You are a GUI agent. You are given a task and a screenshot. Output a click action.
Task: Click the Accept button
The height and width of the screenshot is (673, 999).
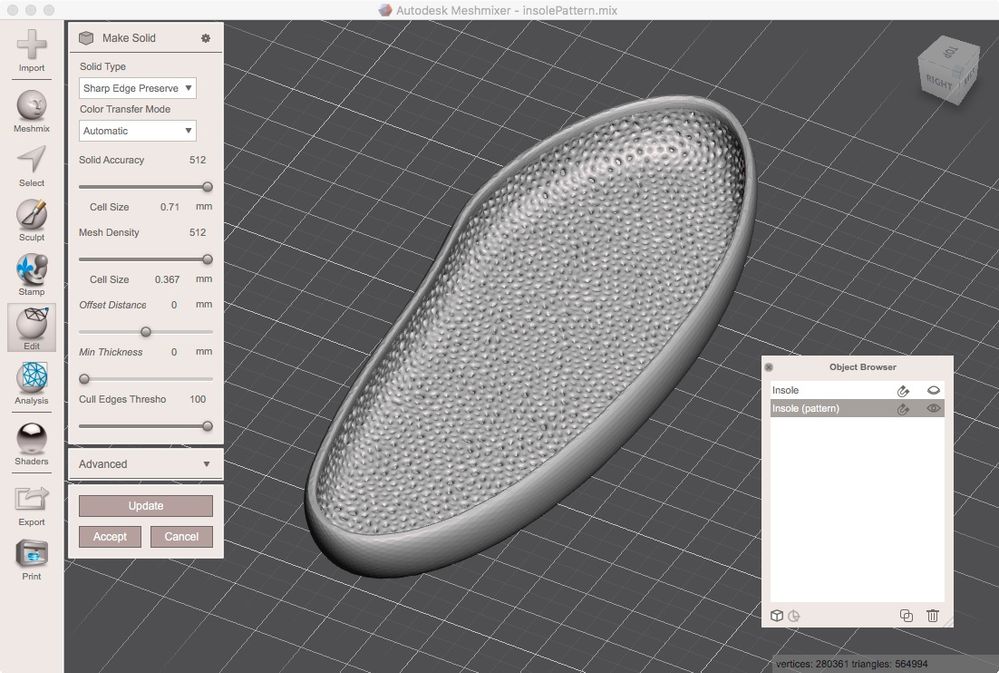point(110,537)
